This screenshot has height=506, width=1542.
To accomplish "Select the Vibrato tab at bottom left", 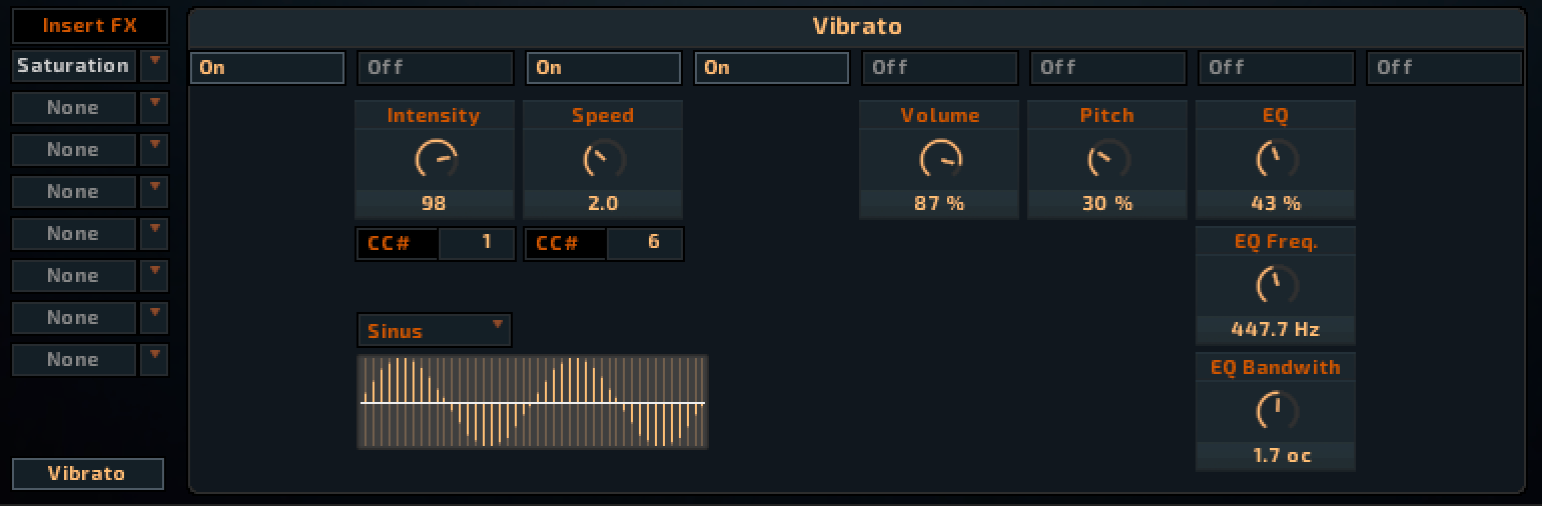I will click(x=87, y=474).
